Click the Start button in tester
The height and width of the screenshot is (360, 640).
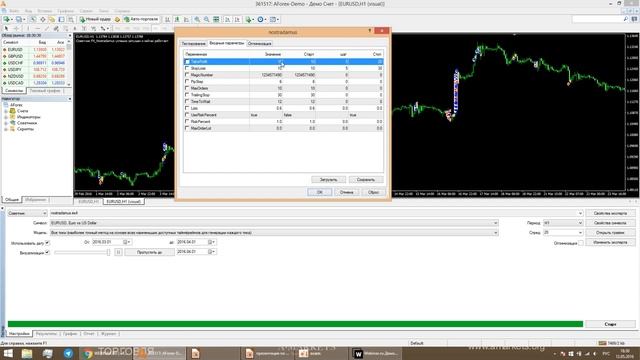(x=610, y=324)
